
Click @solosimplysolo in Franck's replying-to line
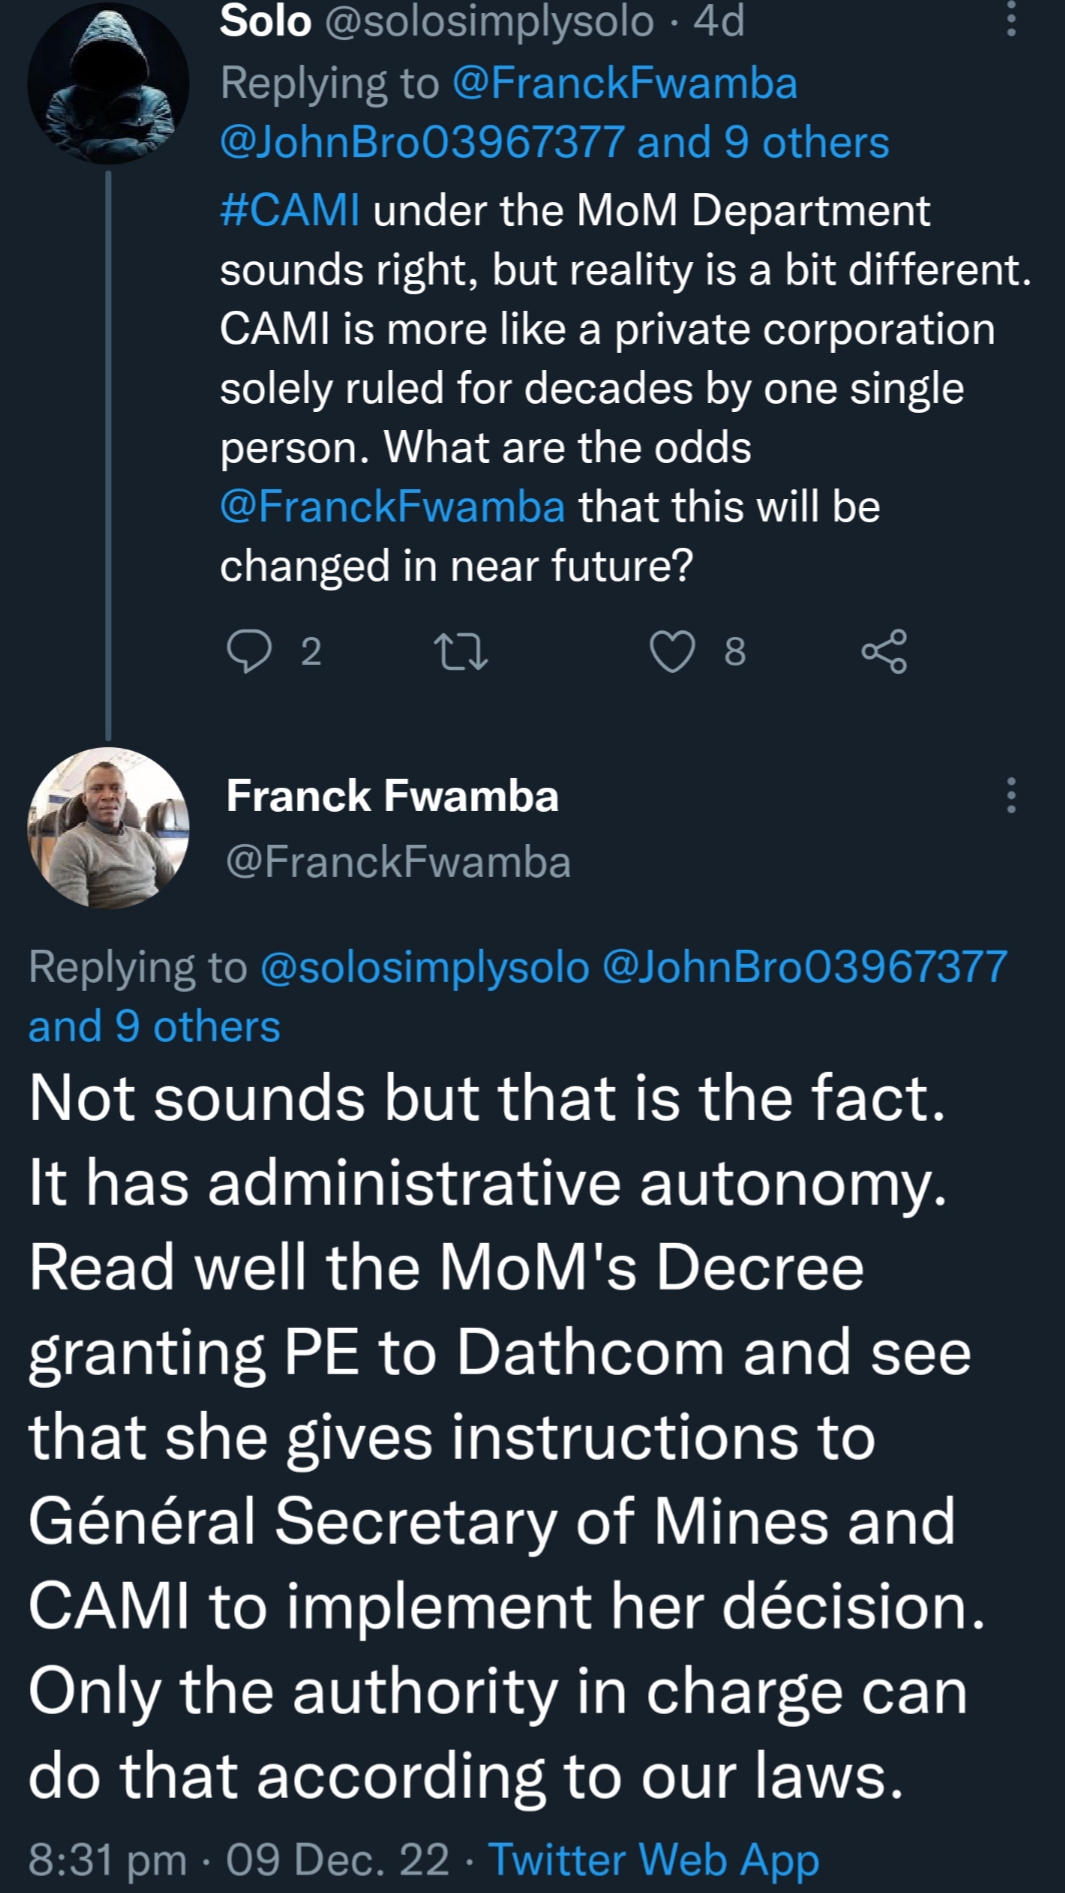point(424,967)
